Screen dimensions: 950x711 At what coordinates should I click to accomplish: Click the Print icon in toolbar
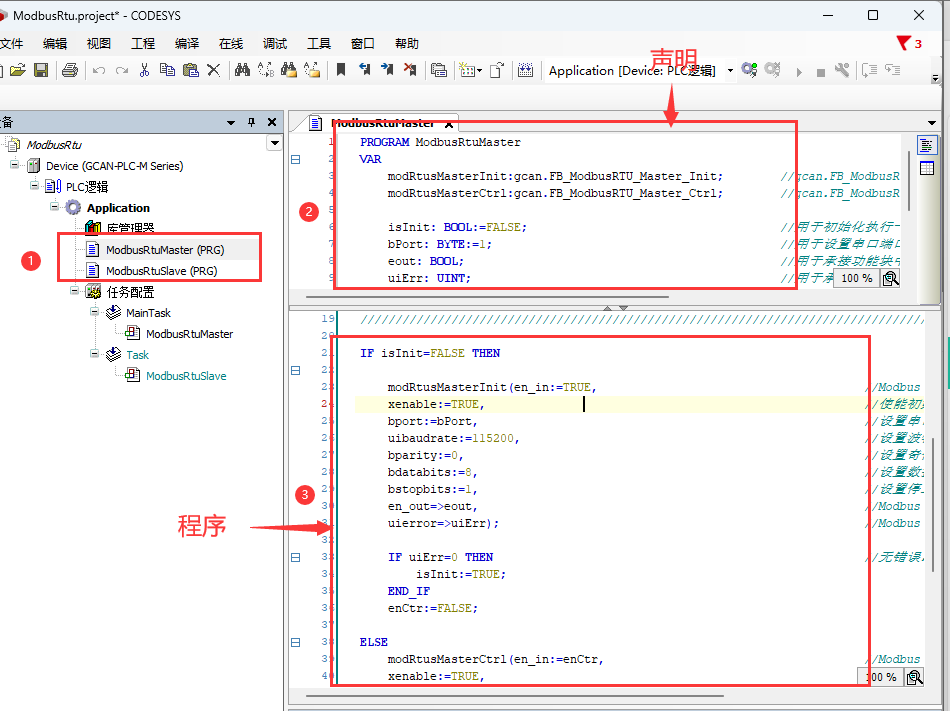coord(70,70)
